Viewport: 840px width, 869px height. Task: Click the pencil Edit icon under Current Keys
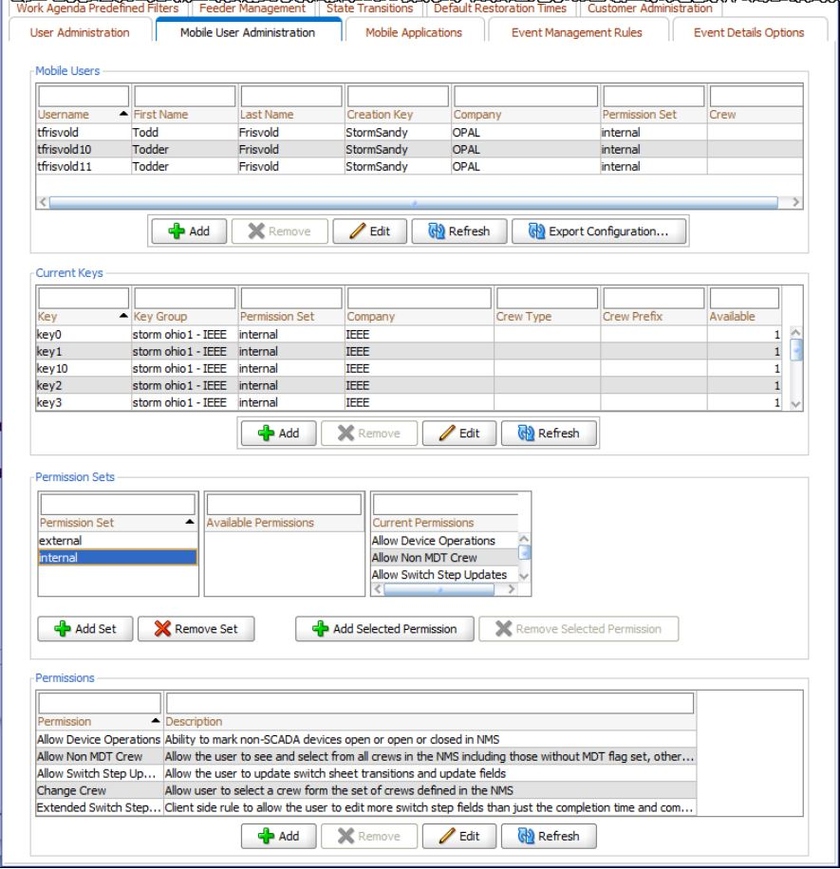point(446,433)
